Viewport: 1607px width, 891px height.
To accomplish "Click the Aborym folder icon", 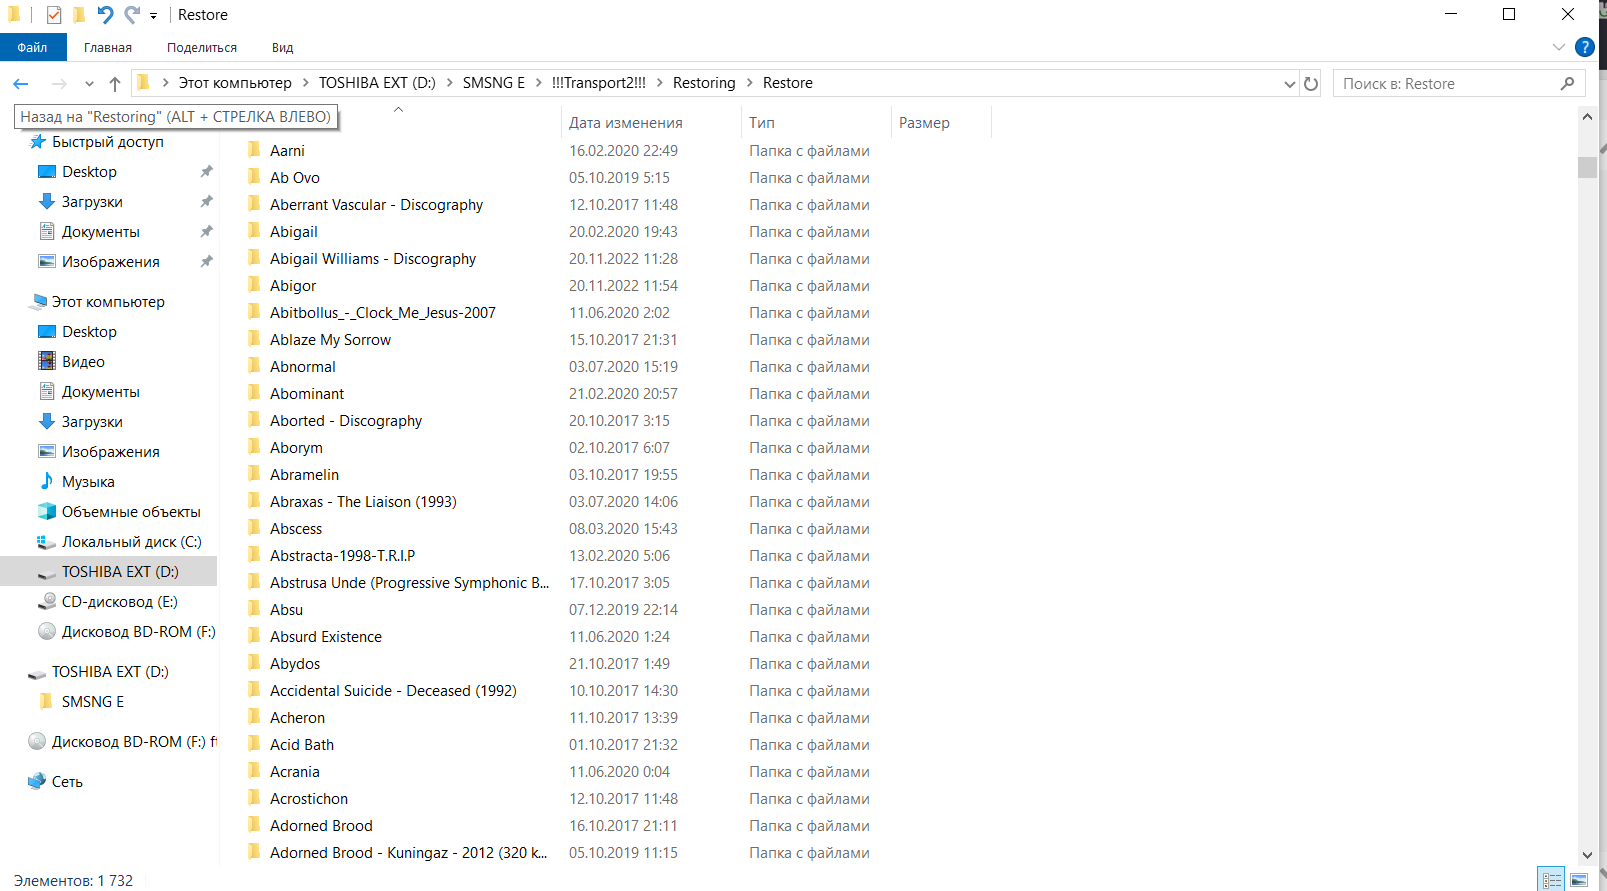I will [x=254, y=447].
